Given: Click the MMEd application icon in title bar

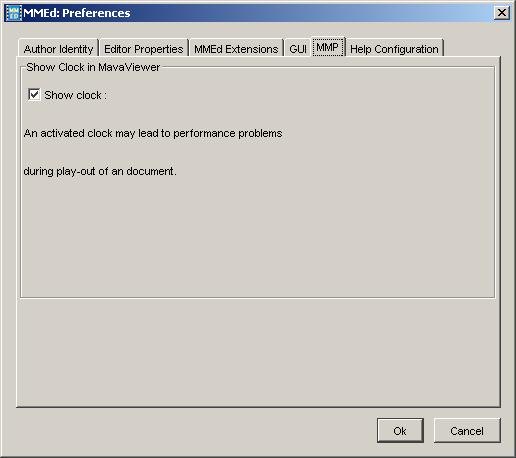Looking at the screenshot, I should [x=14, y=13].
